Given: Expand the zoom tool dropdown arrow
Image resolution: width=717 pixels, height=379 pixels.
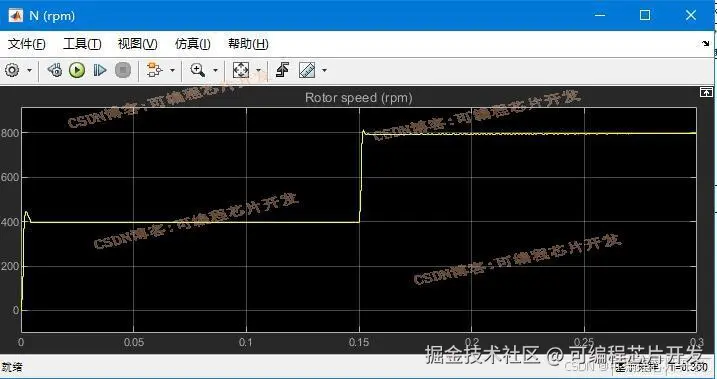Looking at the screenshot, I should (215, 70).
